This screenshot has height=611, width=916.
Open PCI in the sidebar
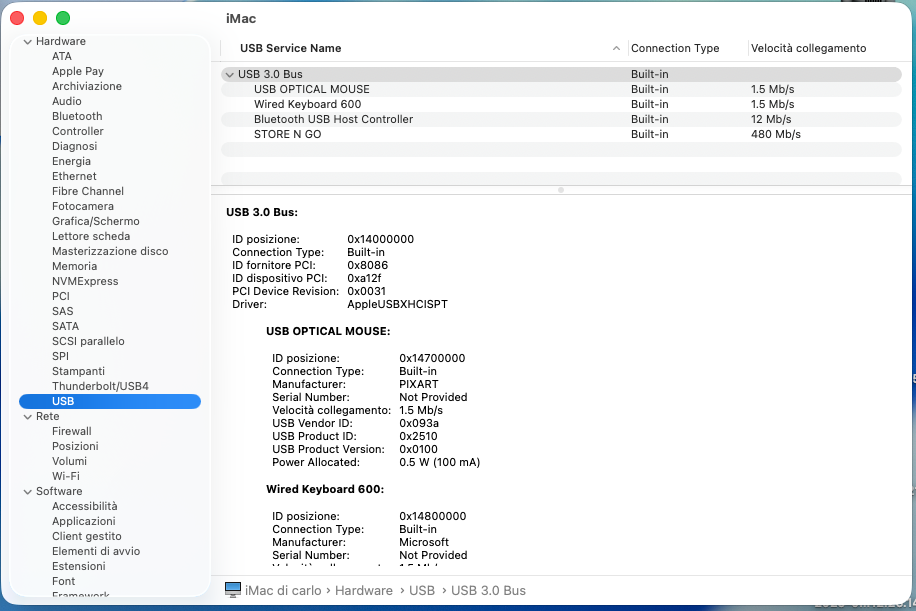[61, 296]
